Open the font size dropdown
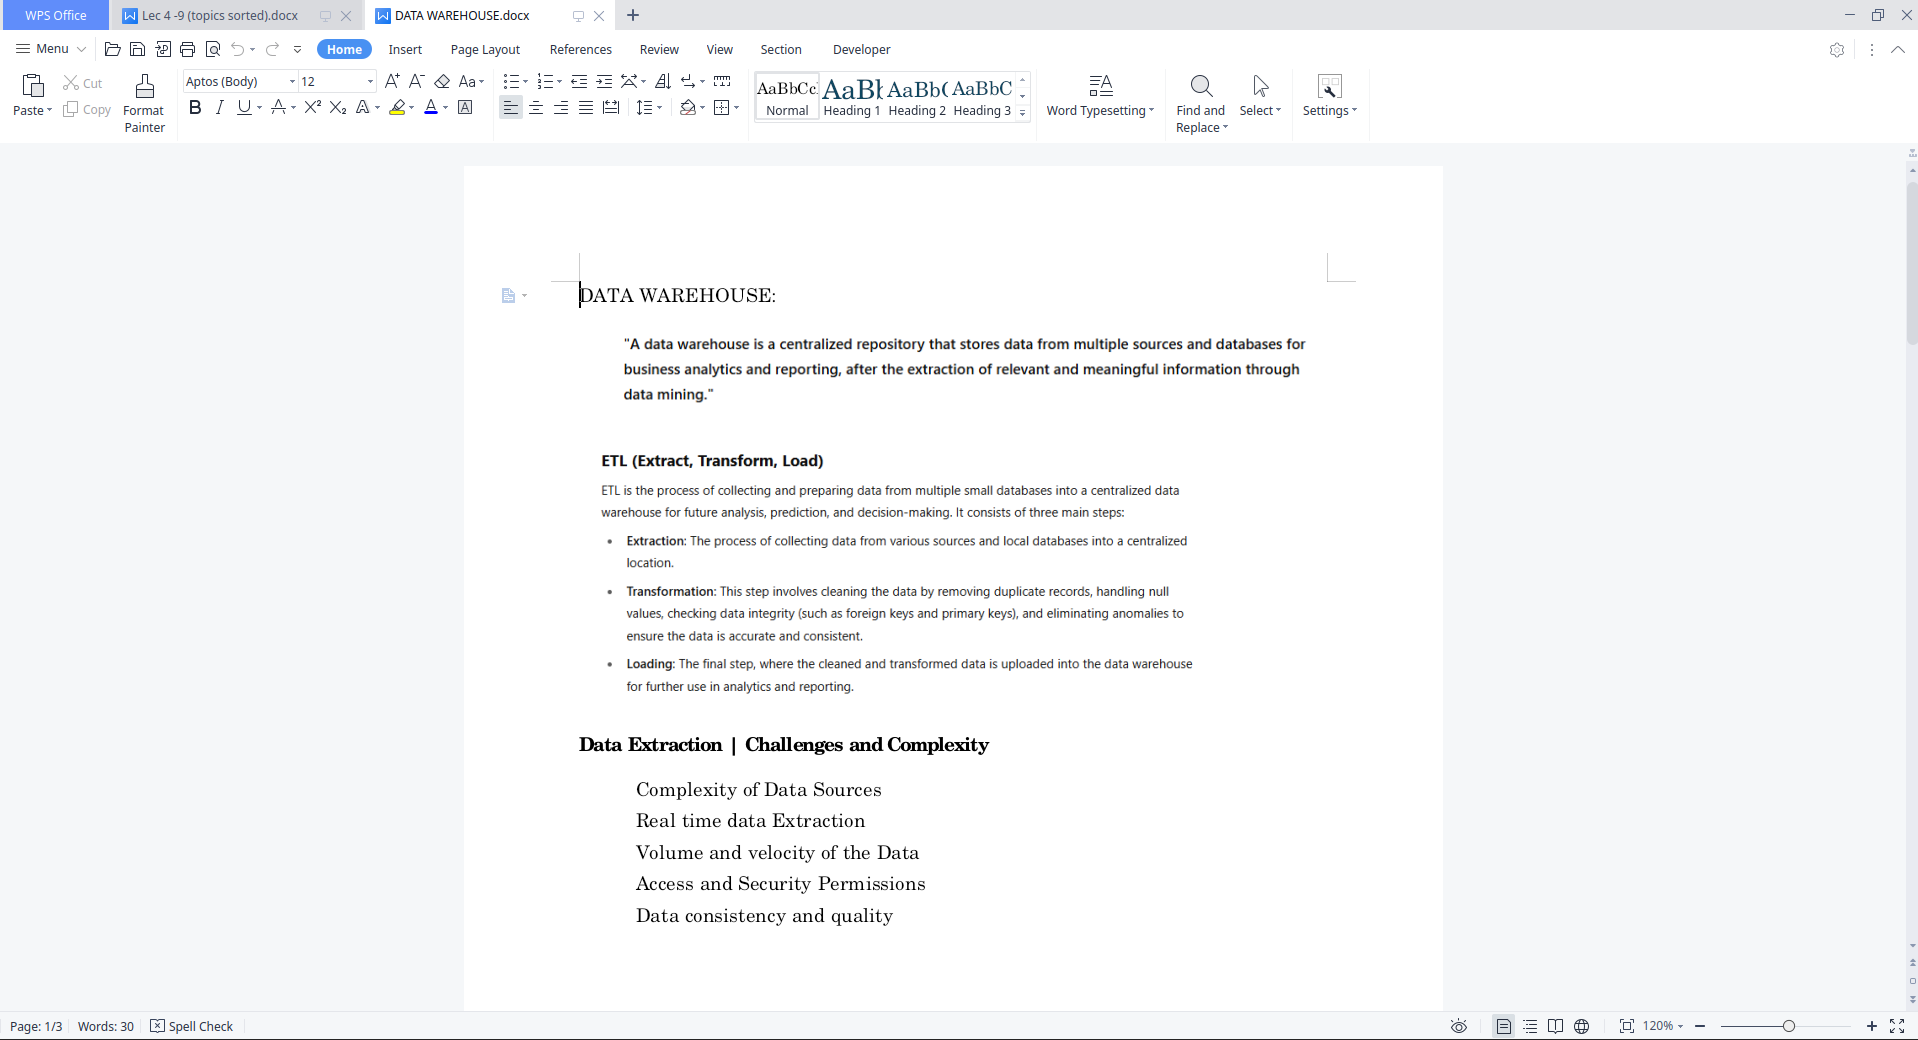The width and height of the screenshot is (1918, 1040). (368, 82)
